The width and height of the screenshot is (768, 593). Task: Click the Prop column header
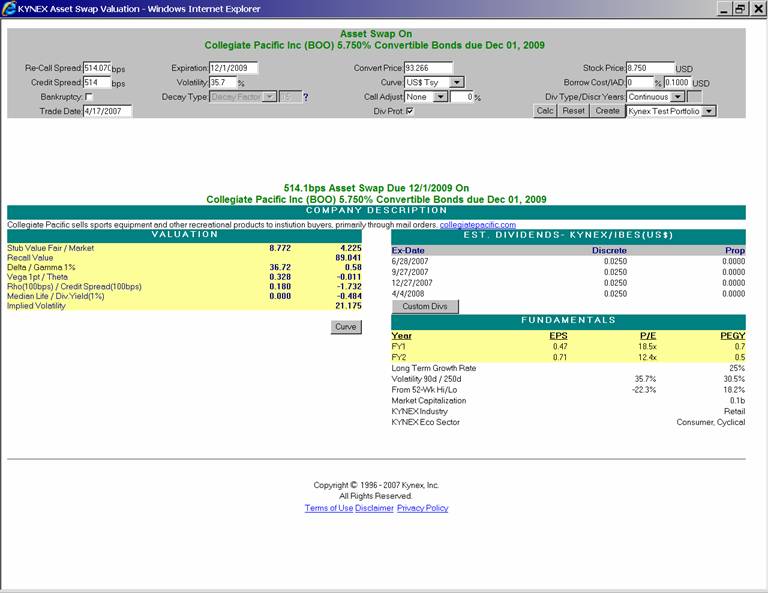pos(735,250)
